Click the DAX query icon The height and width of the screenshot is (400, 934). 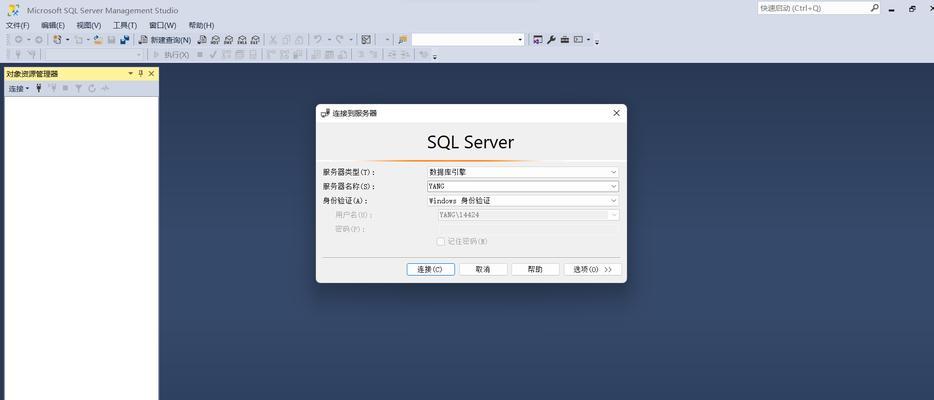coord(255,40)
